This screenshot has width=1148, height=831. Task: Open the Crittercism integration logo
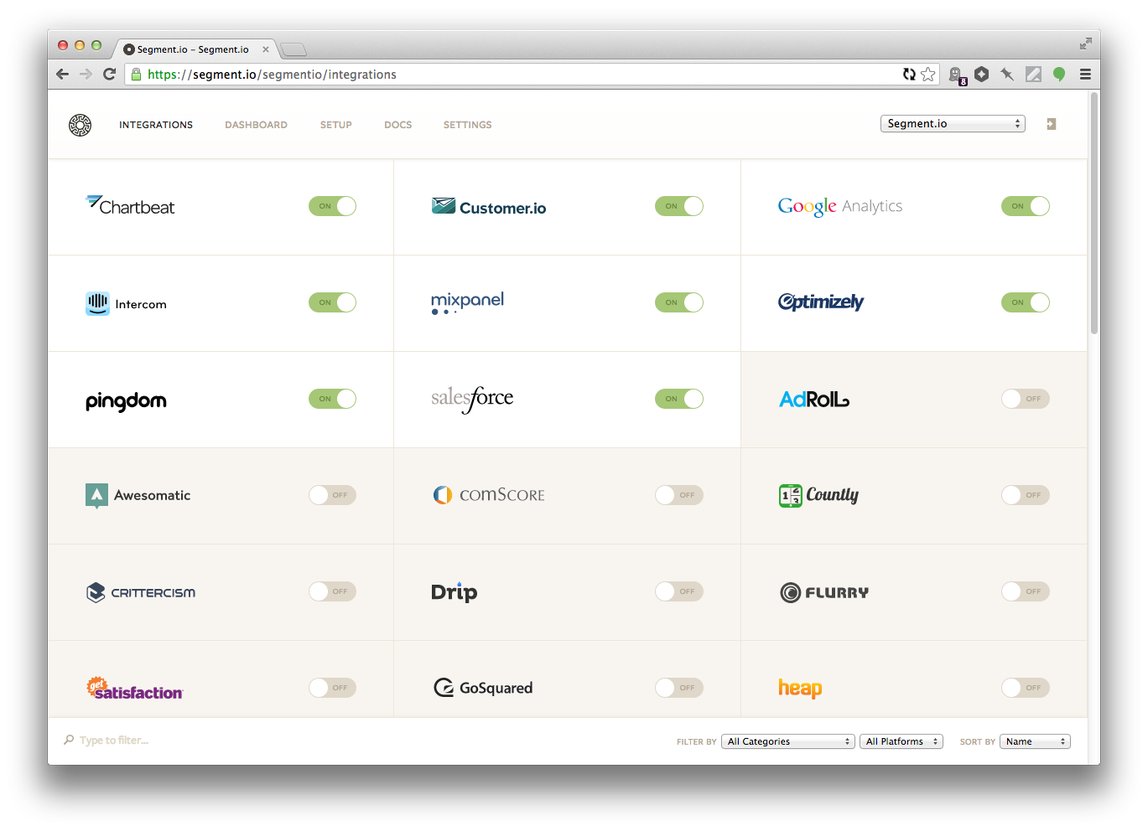tap(141, 592)
